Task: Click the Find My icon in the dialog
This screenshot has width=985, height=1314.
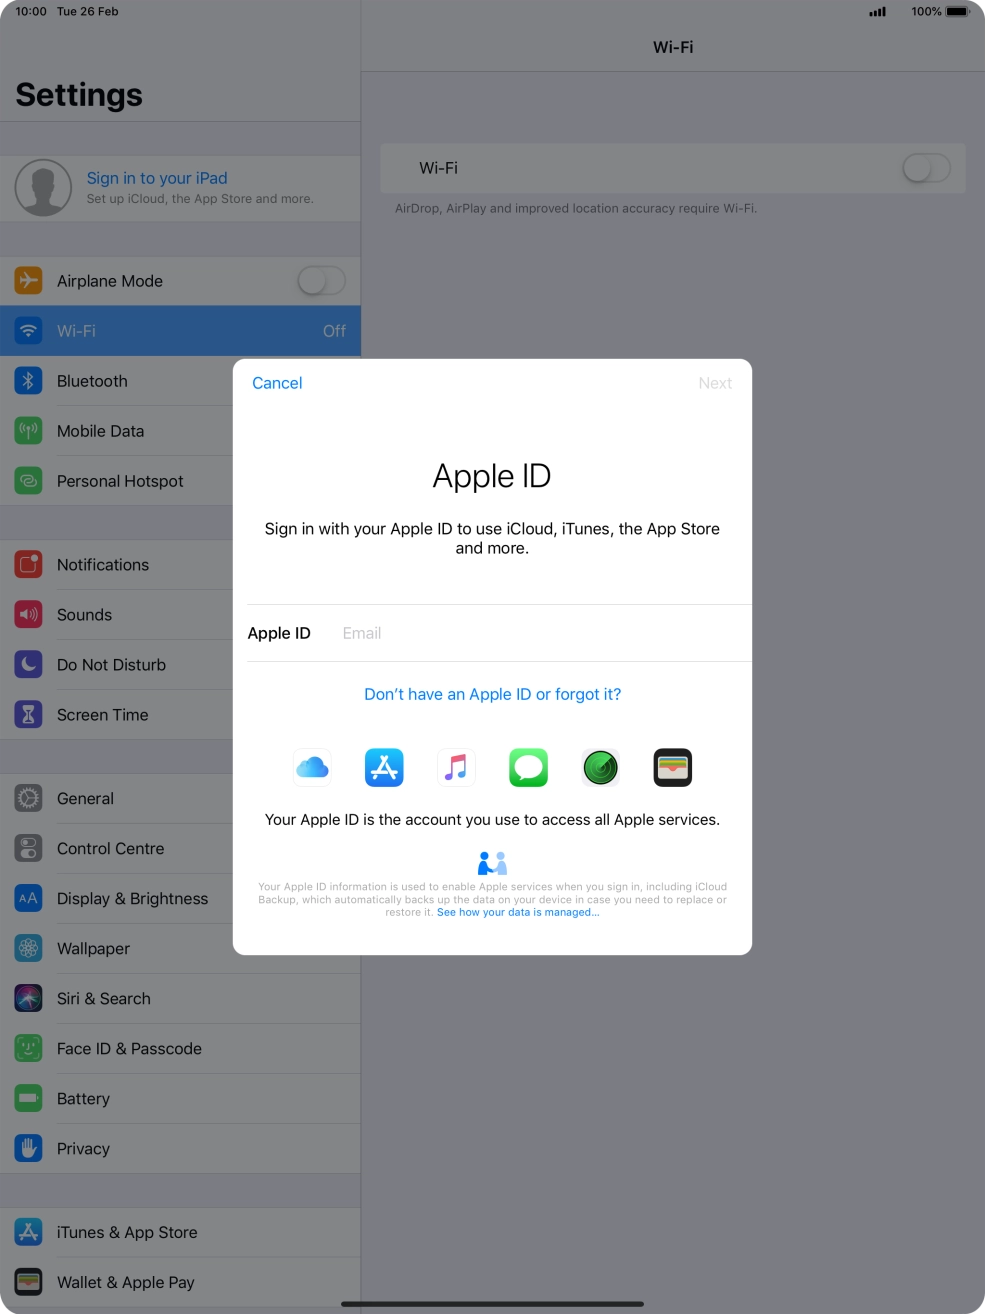Action: click(x=600, y=767)
